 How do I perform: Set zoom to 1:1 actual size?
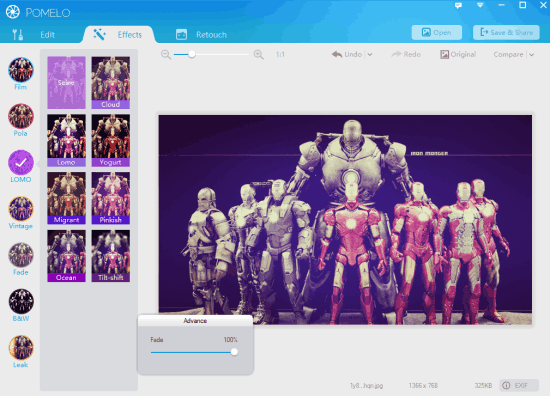(x=280, y=54)
